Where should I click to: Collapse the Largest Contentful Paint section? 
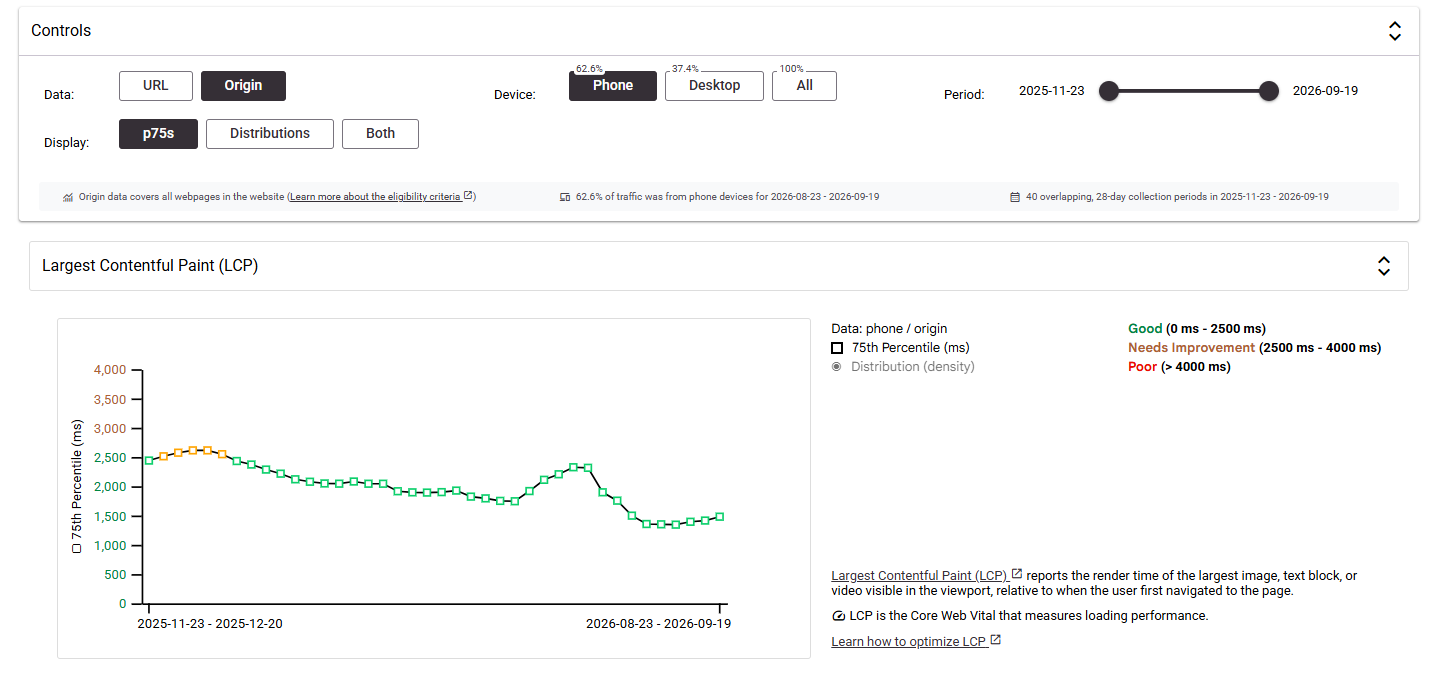point(1383,266)
